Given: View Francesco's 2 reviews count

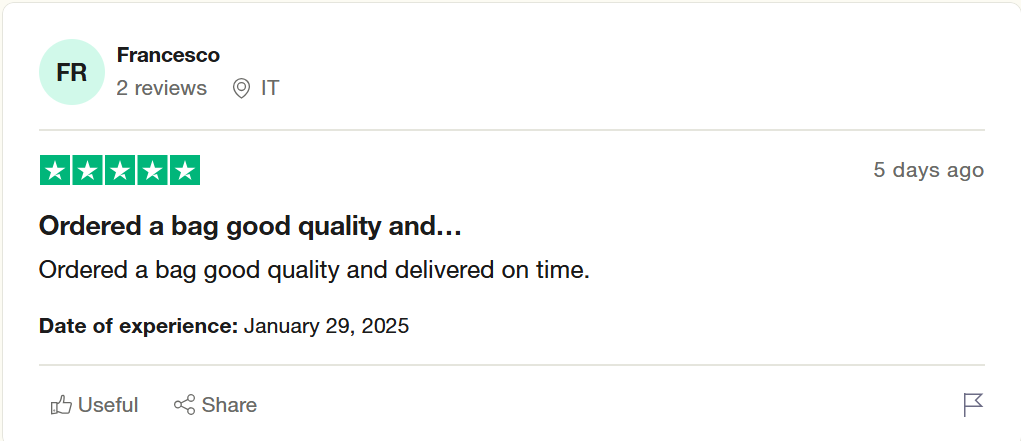Looking at the screenshot, I should [x=161, y=88].
